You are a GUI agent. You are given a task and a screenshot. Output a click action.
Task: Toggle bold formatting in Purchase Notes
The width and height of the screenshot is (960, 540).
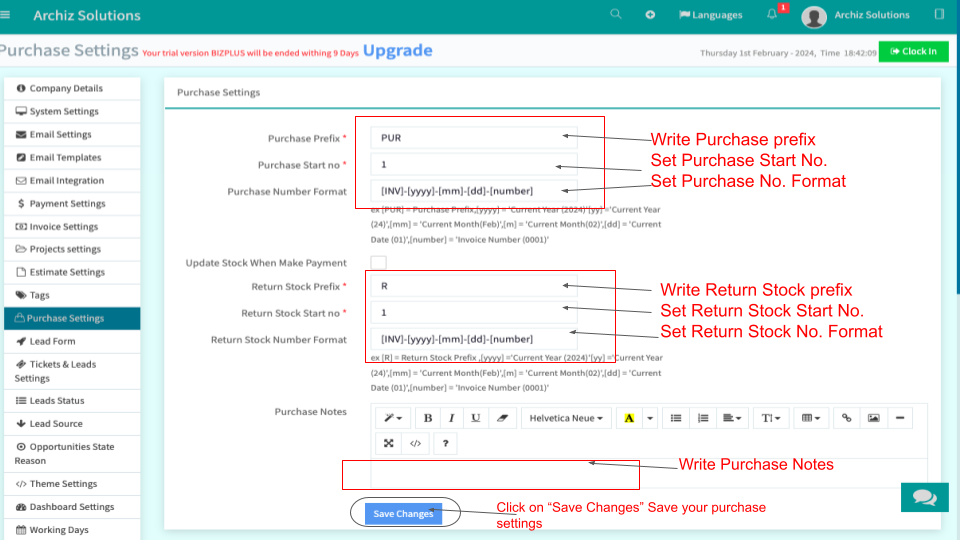point(428,418)
